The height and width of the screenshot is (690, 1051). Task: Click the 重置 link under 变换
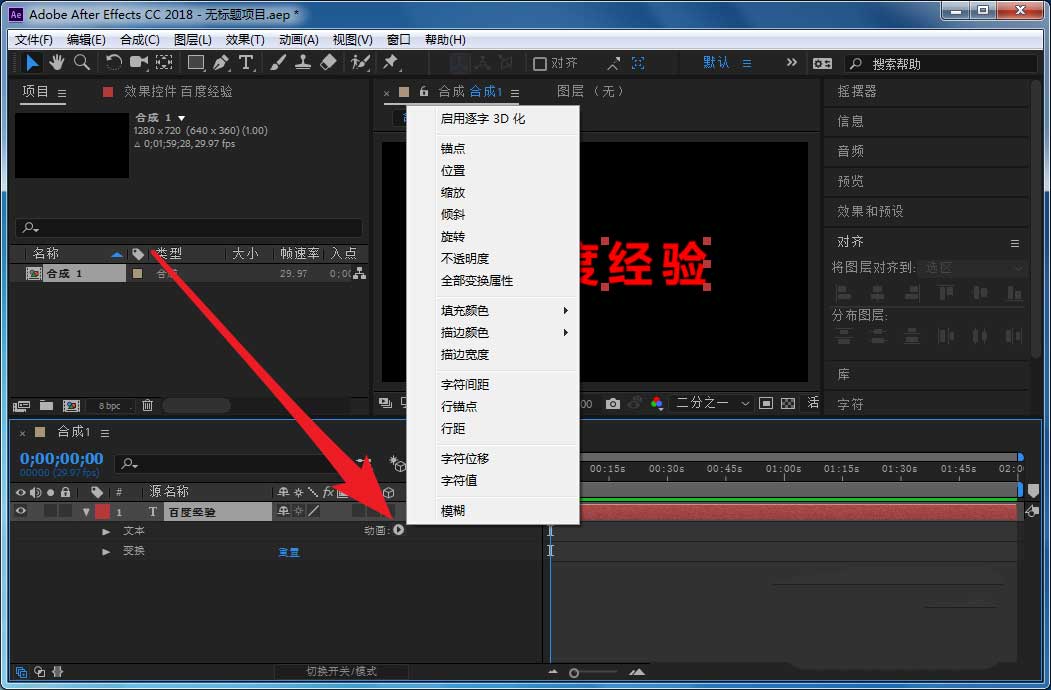coord(289,551)
